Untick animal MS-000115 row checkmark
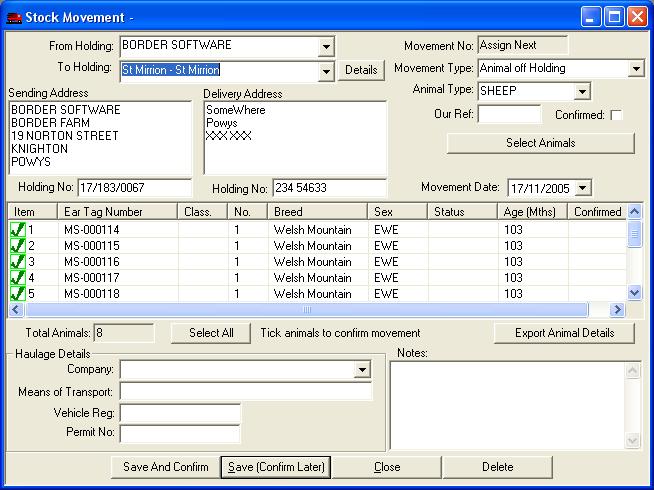 pyautogui.click(x=18, y=246)
